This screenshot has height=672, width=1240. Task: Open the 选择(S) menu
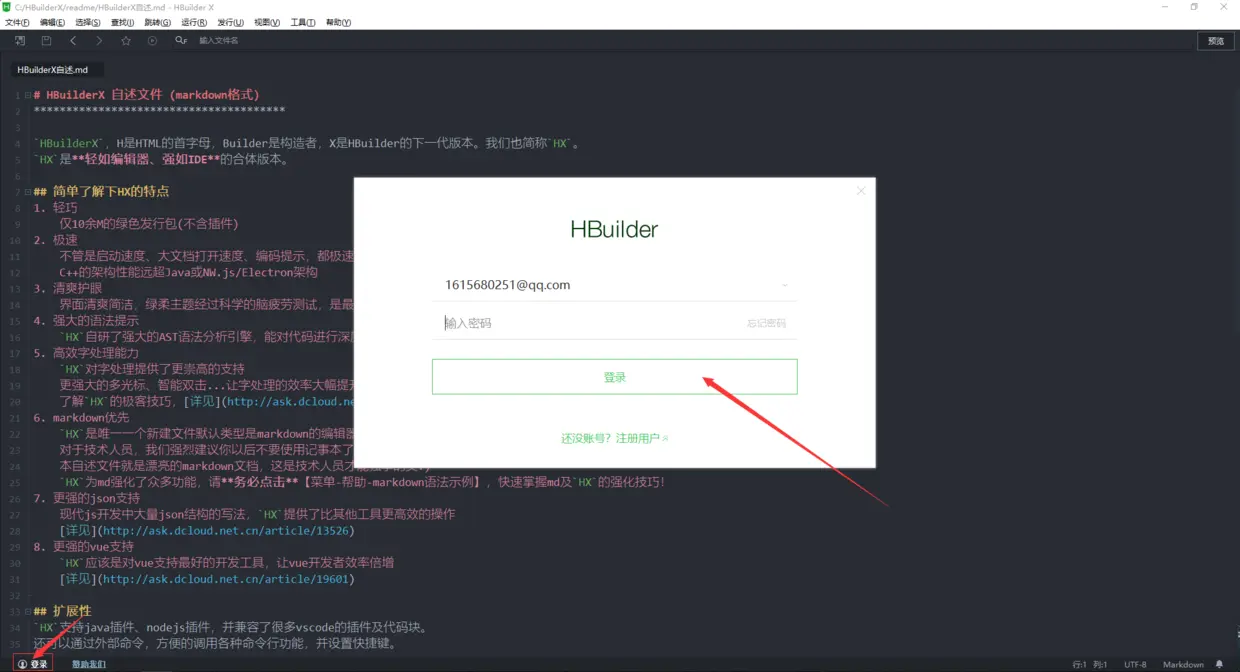click(88, 22)
